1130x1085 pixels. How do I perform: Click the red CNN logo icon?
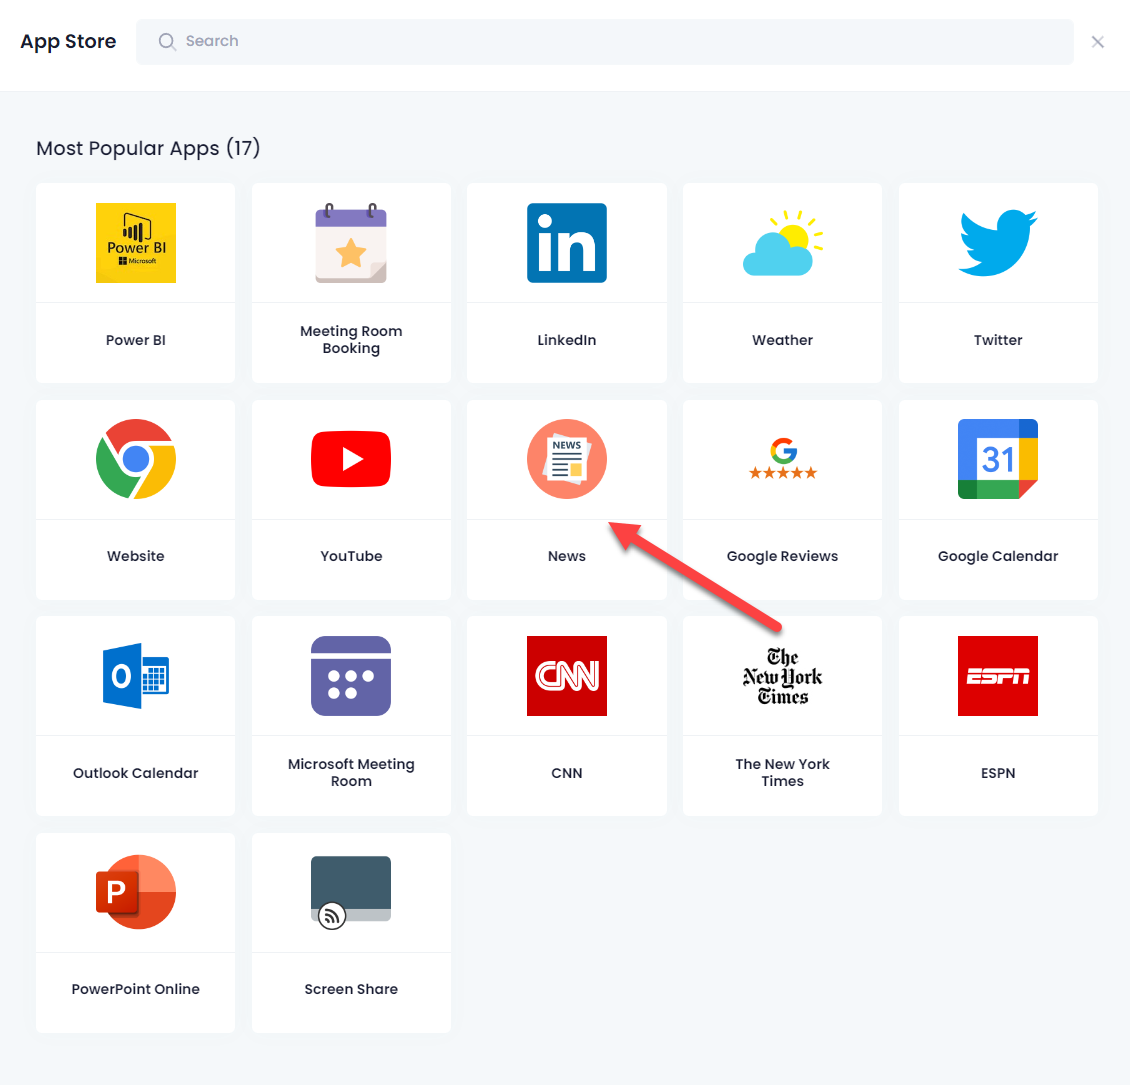point(566,676)
